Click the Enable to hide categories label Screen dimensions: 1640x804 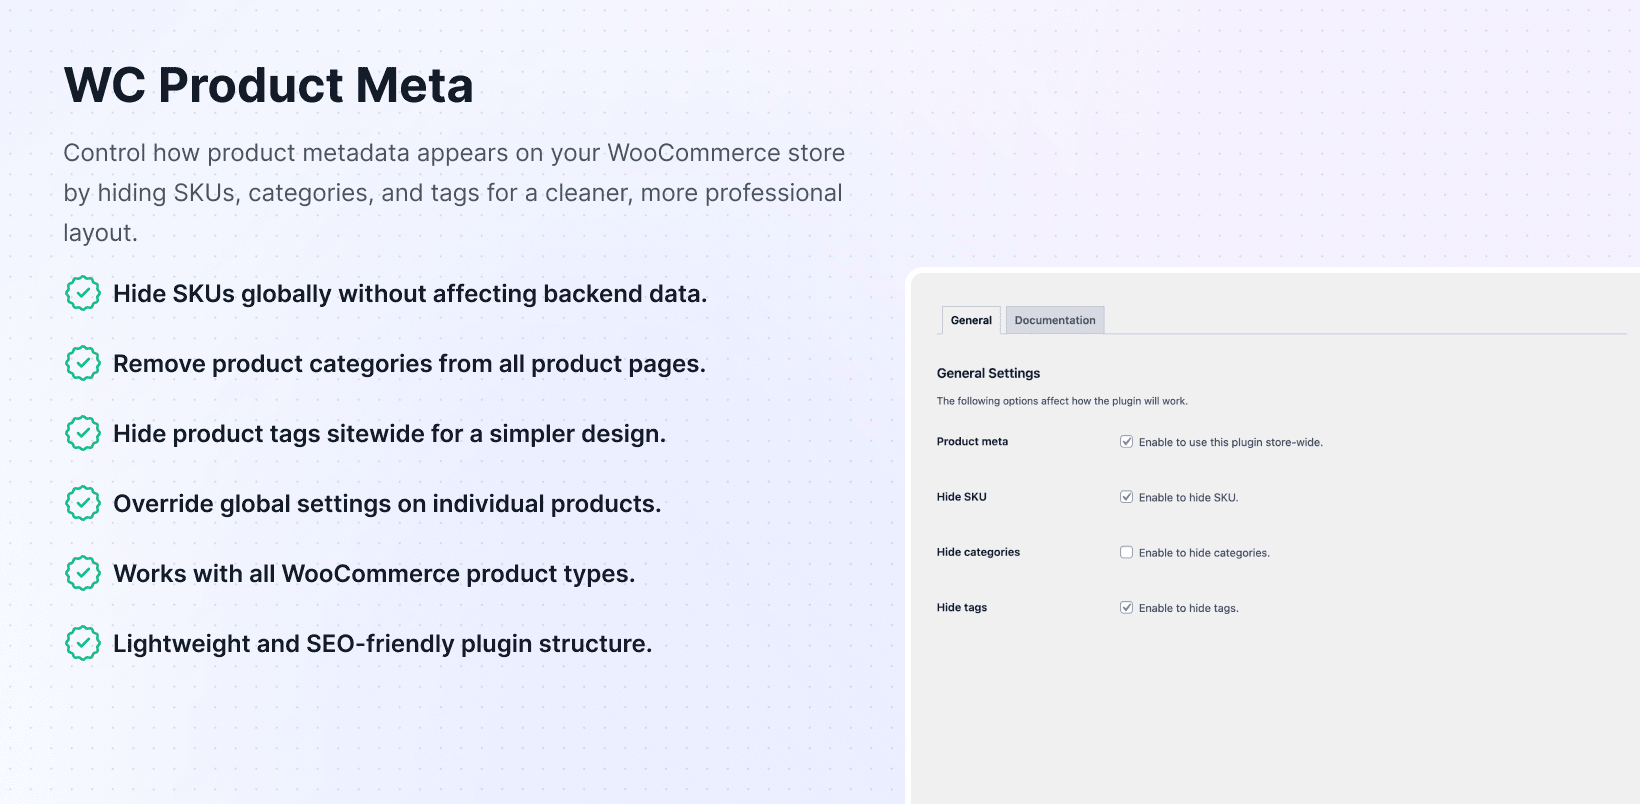[x=1204, y=553]
